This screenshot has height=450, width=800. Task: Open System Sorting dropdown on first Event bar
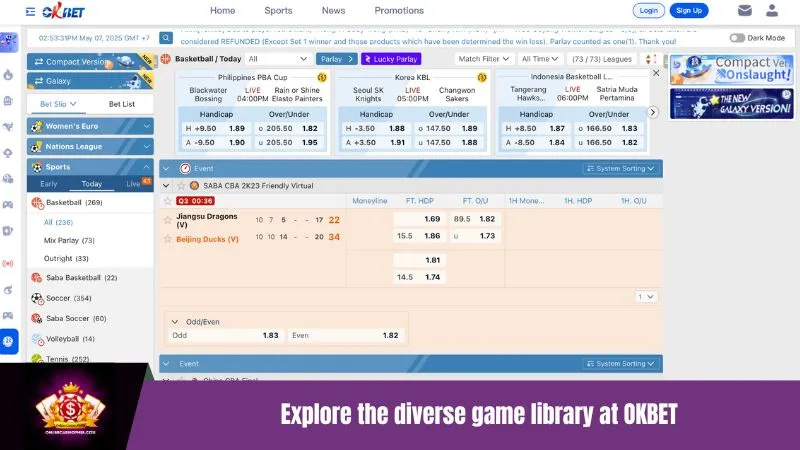tap(620, 168)
